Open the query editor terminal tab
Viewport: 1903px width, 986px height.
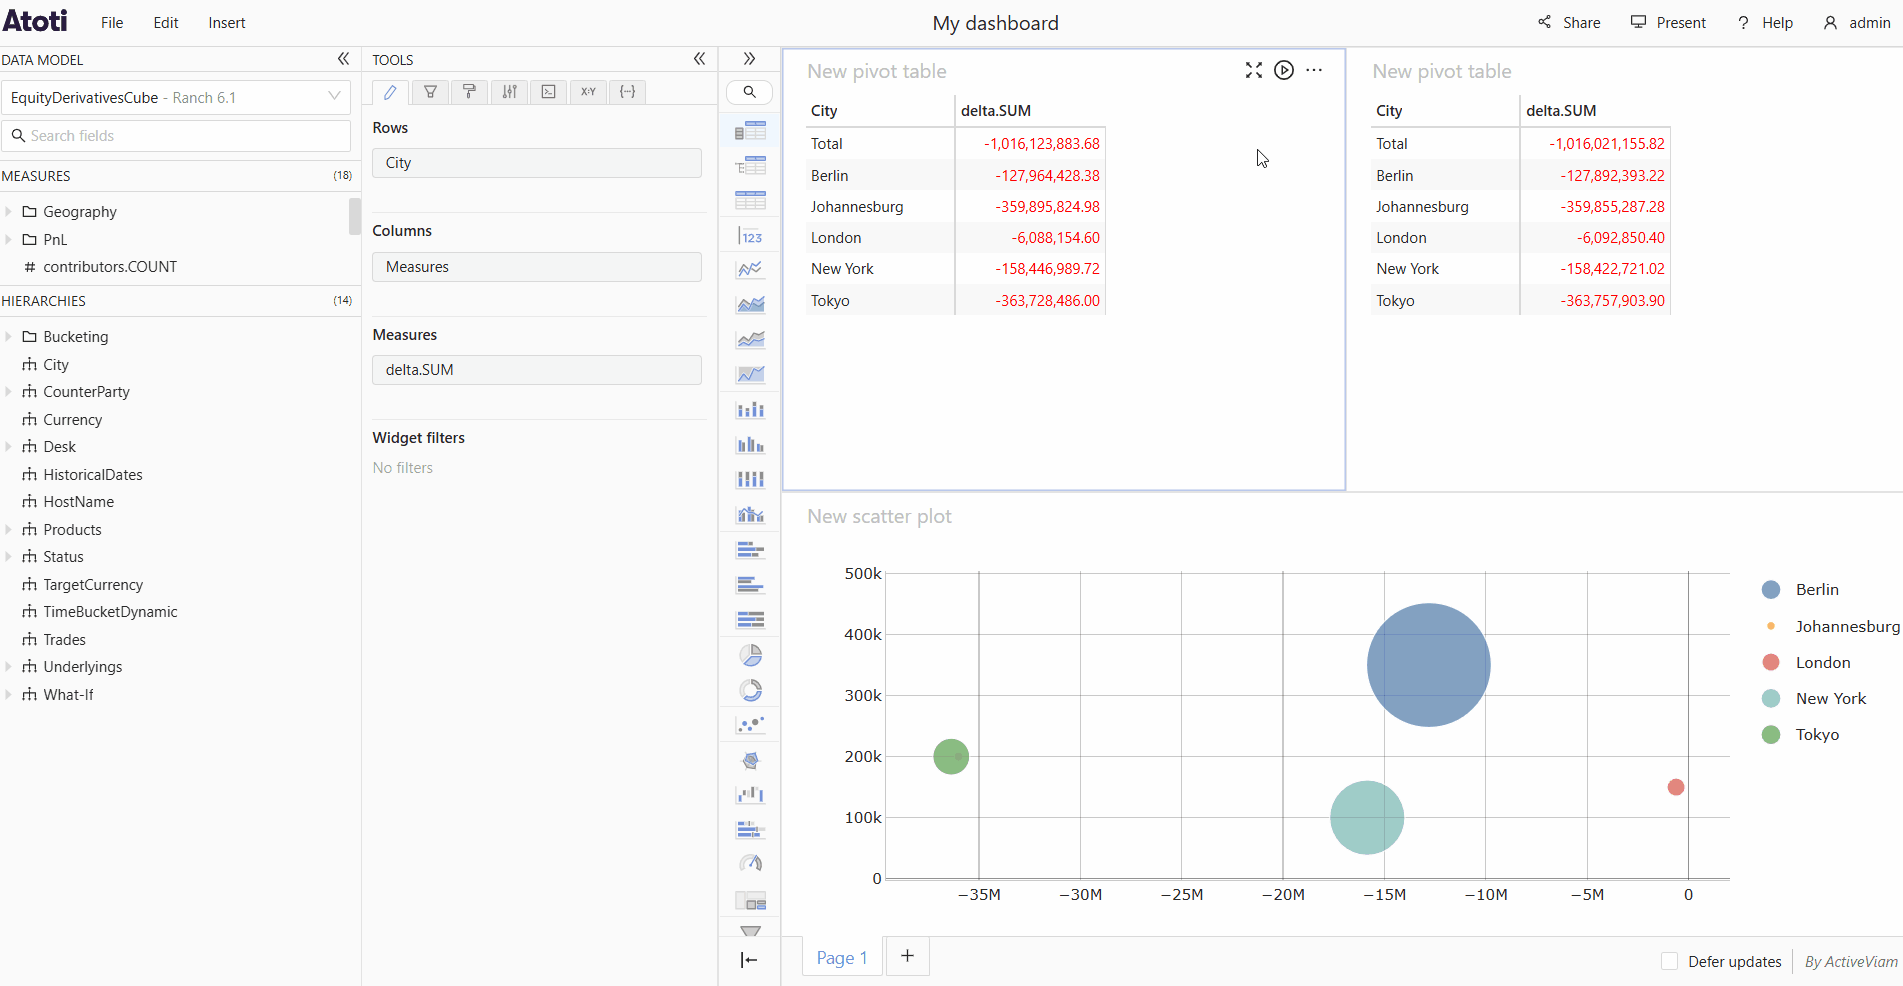(x=548, y=92)
